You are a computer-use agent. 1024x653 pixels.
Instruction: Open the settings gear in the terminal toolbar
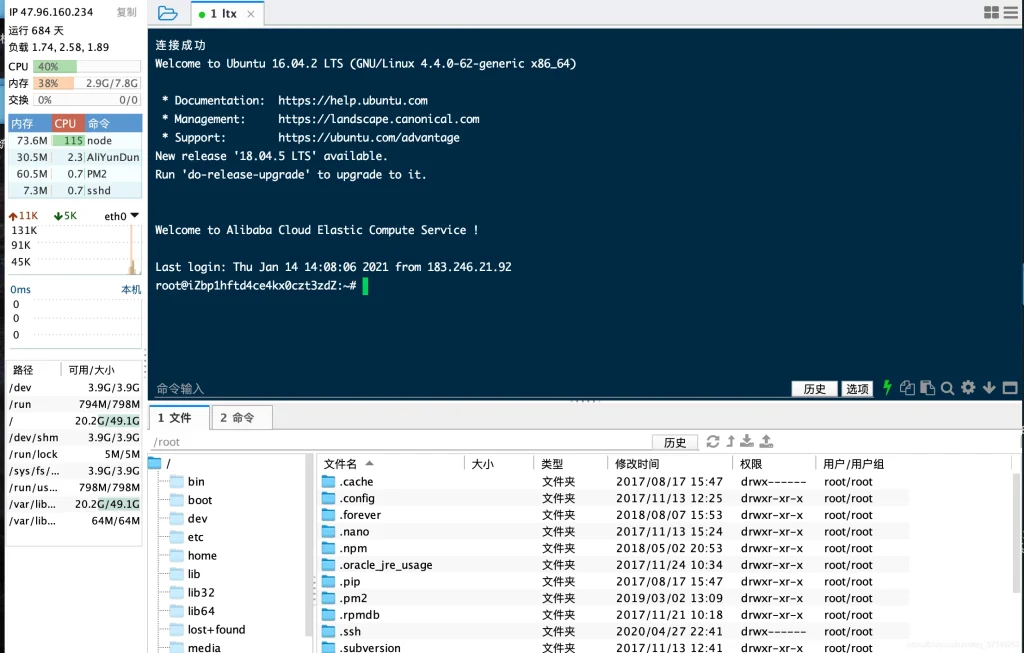(967, 388)
